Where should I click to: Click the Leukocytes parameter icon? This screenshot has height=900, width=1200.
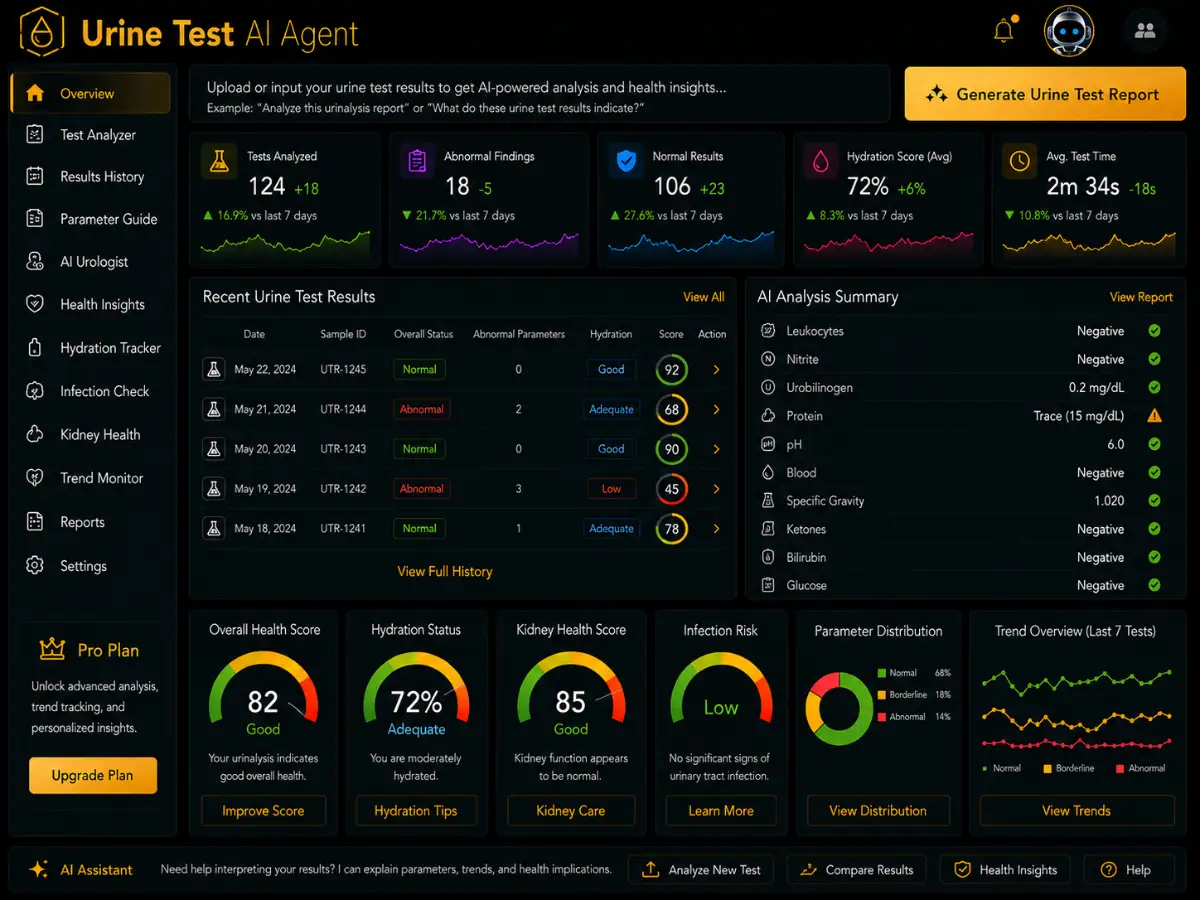pyautogui.click(x=768, y=331)
